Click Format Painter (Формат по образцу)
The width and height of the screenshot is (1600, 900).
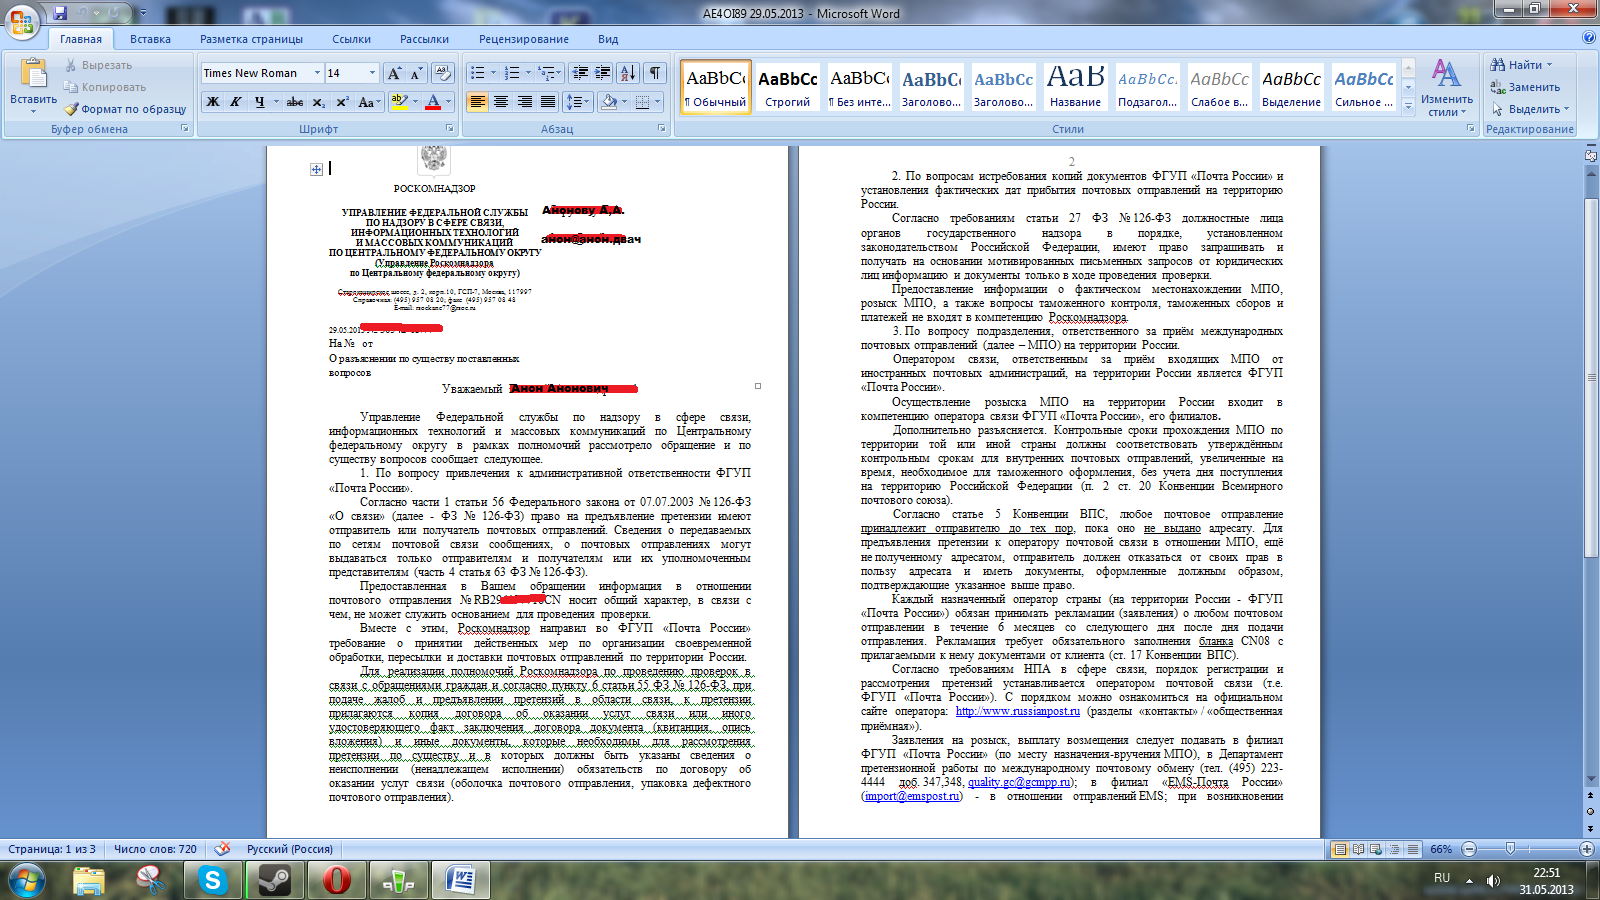125,109
